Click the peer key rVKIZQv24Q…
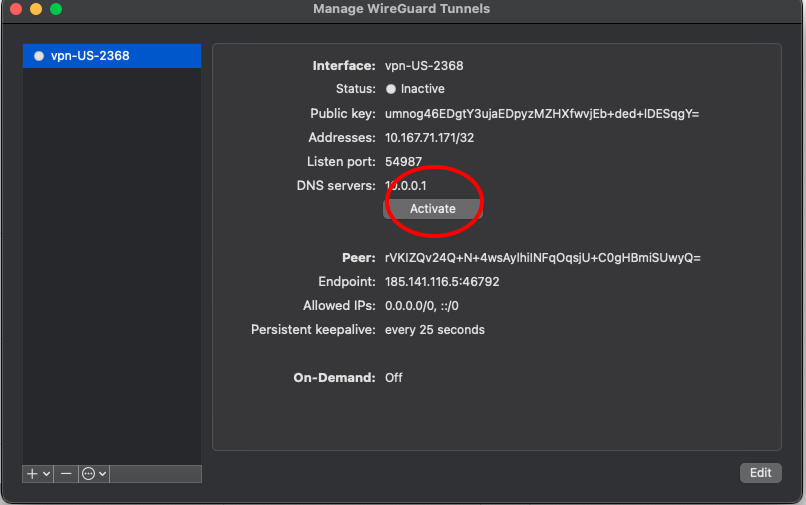This screenshot has height=505, width=806. [x=542, y=258]
